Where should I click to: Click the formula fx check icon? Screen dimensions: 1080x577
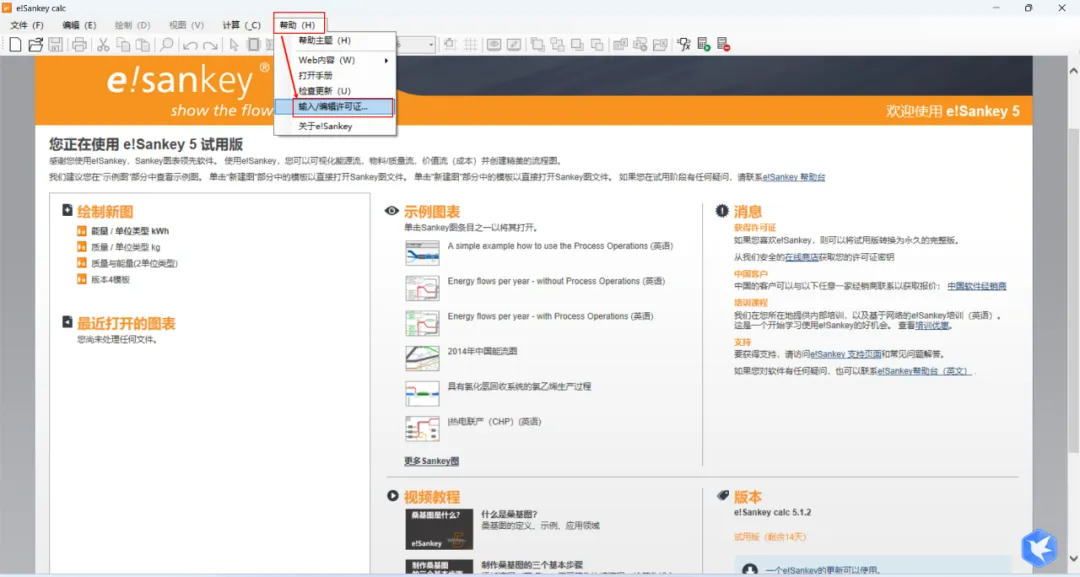(683, 45)
